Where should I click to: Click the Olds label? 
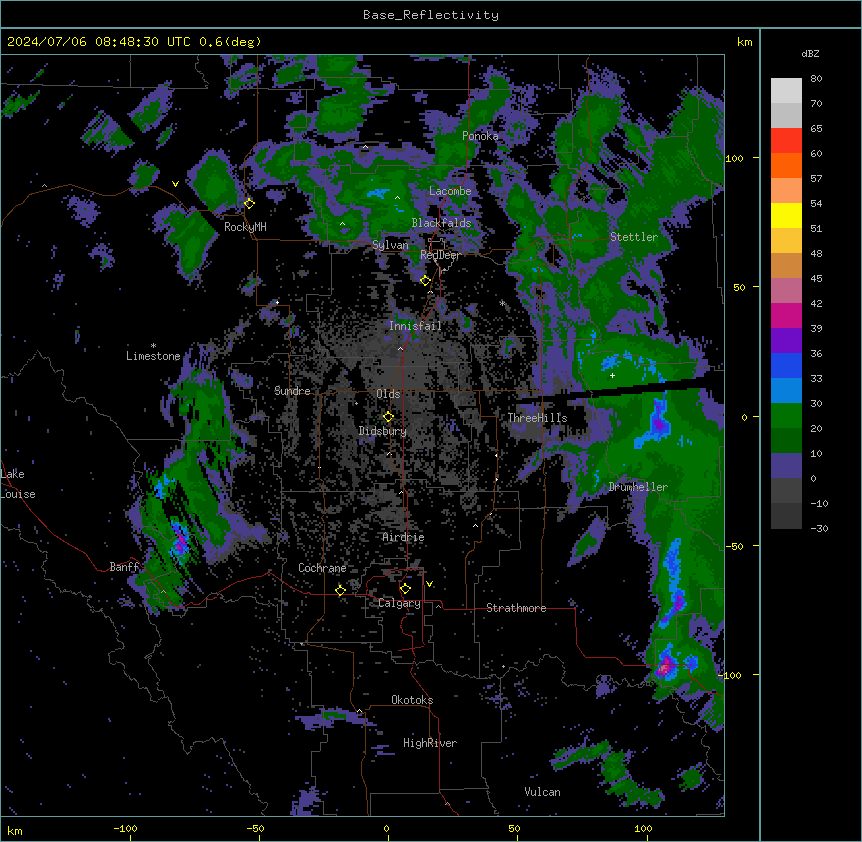pyautogui.click(x=388, y=394)
